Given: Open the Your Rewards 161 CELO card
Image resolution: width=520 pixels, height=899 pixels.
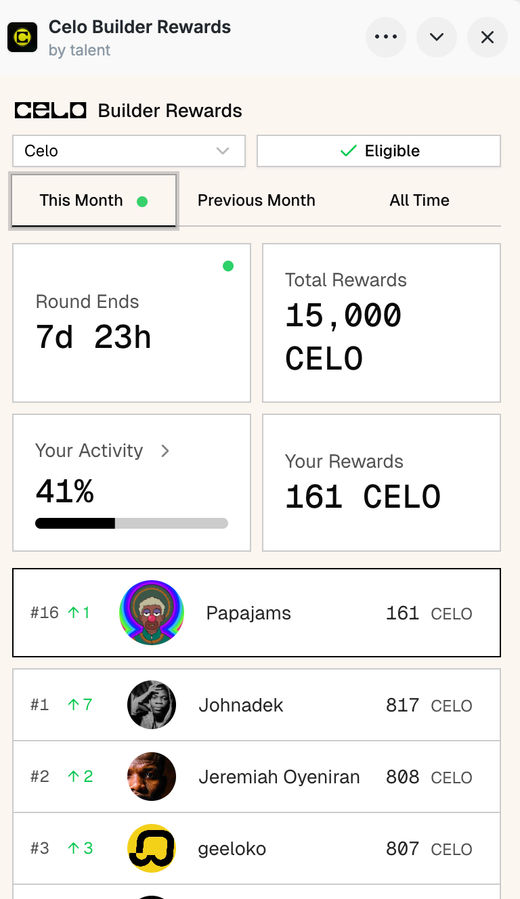Looking at the screenshot, I should [381, 483].
